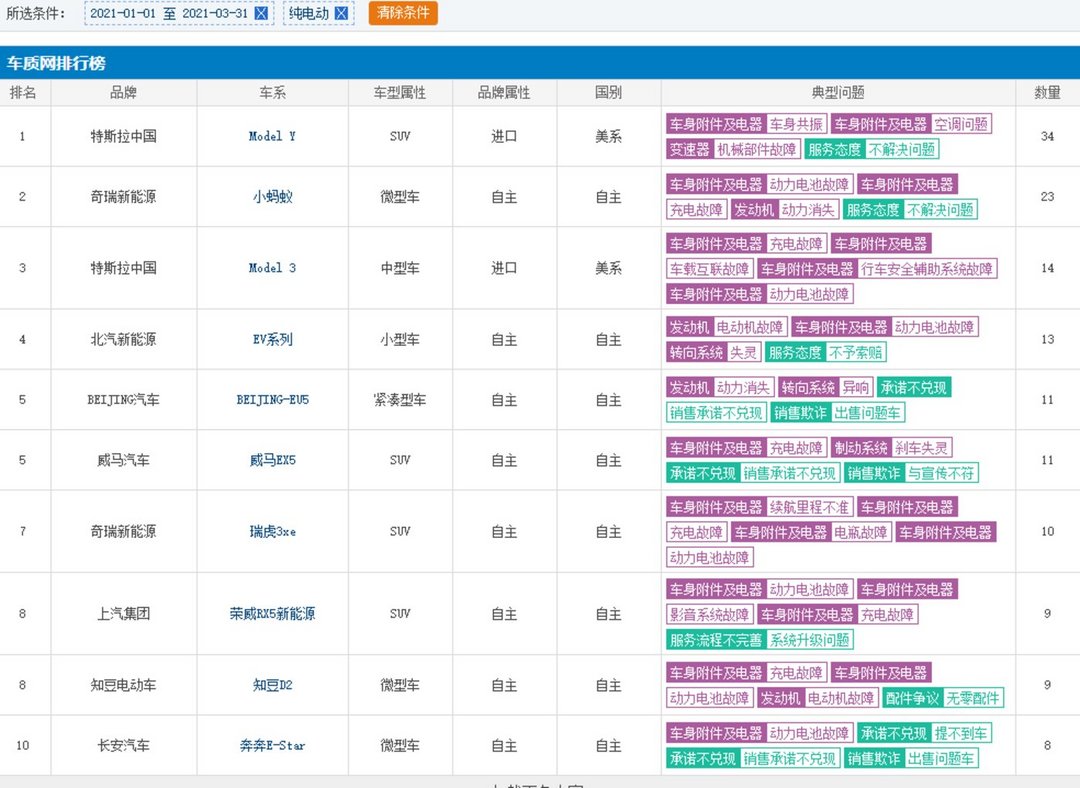Click 上汽集团 brand cell
This screenshot has height=788, width=1080.
click(123, 614)
